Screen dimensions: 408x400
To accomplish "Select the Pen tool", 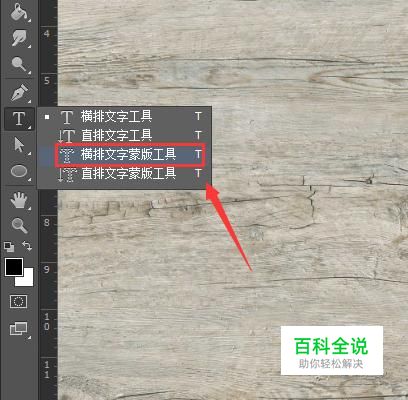I will (19, 92).
